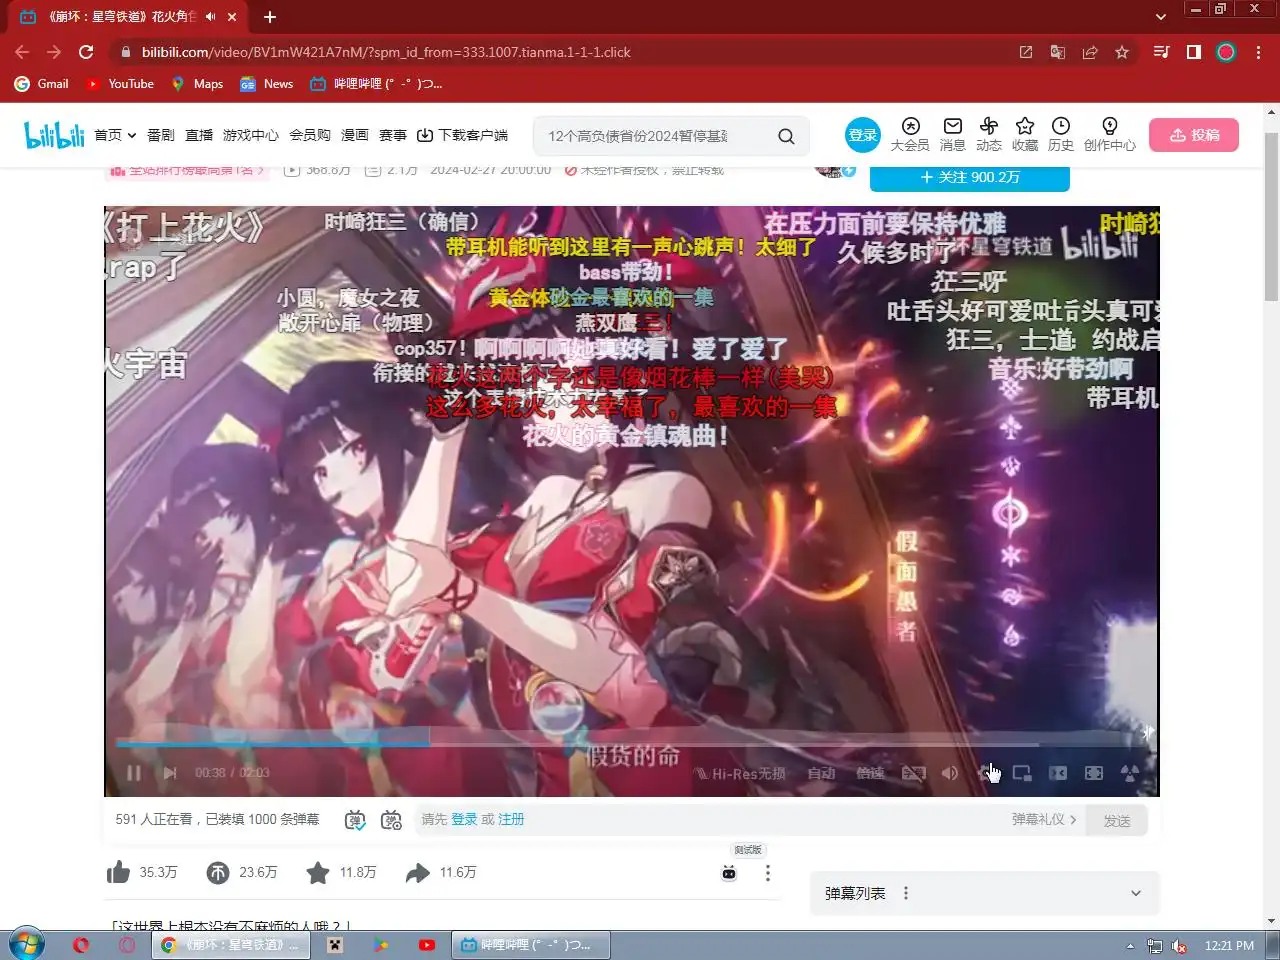Screen dimensions: 1280x960
Task: Open the Hi-Res无损 quality menu
Action: (741, 773)
